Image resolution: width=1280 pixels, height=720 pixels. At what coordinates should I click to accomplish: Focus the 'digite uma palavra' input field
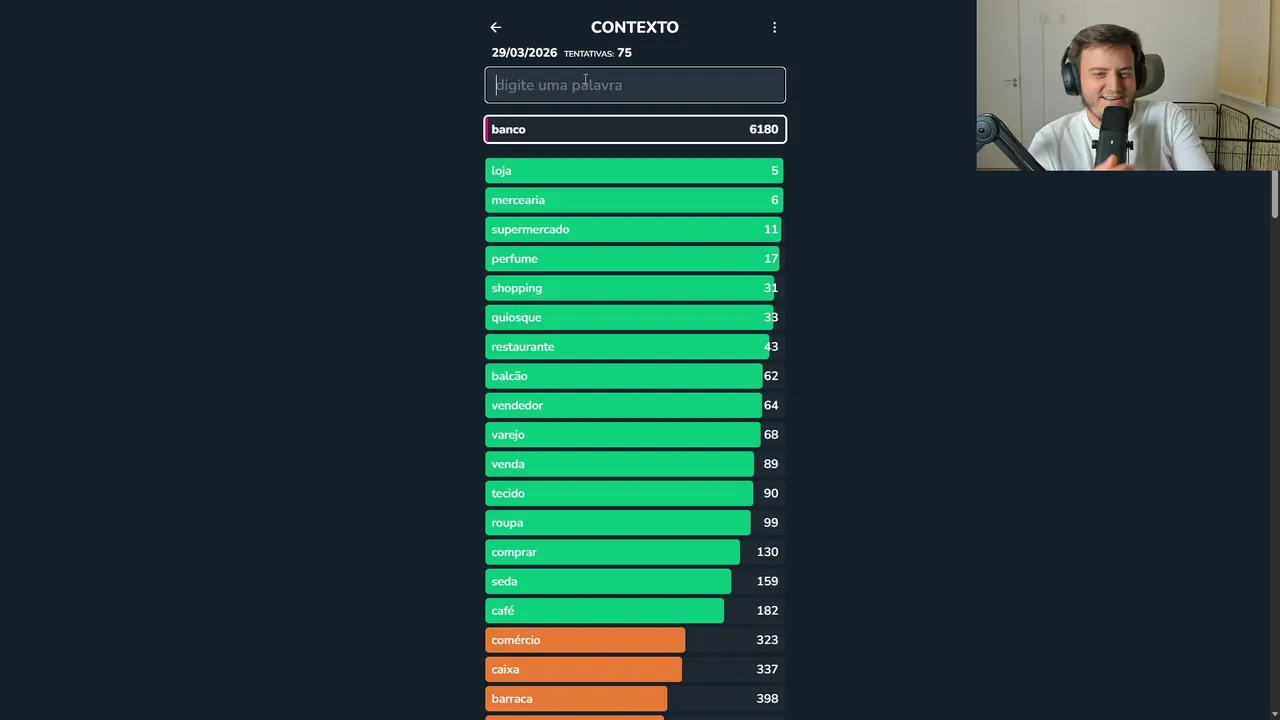[x=635, y=85]
